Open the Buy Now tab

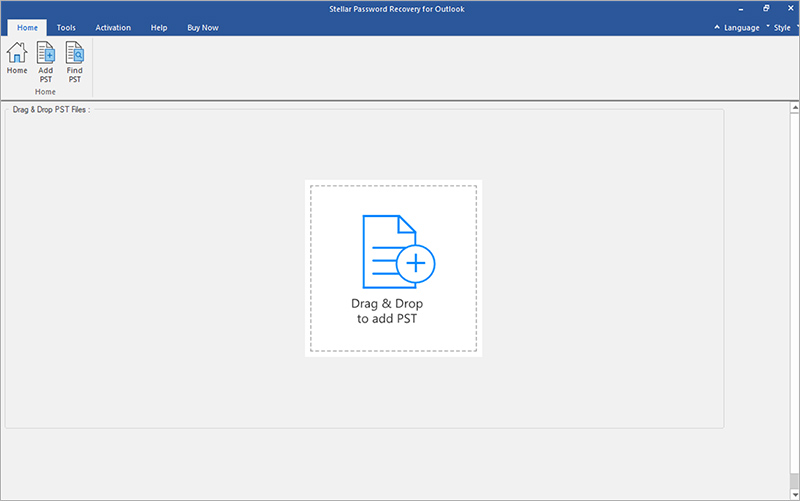coord(203,28)
